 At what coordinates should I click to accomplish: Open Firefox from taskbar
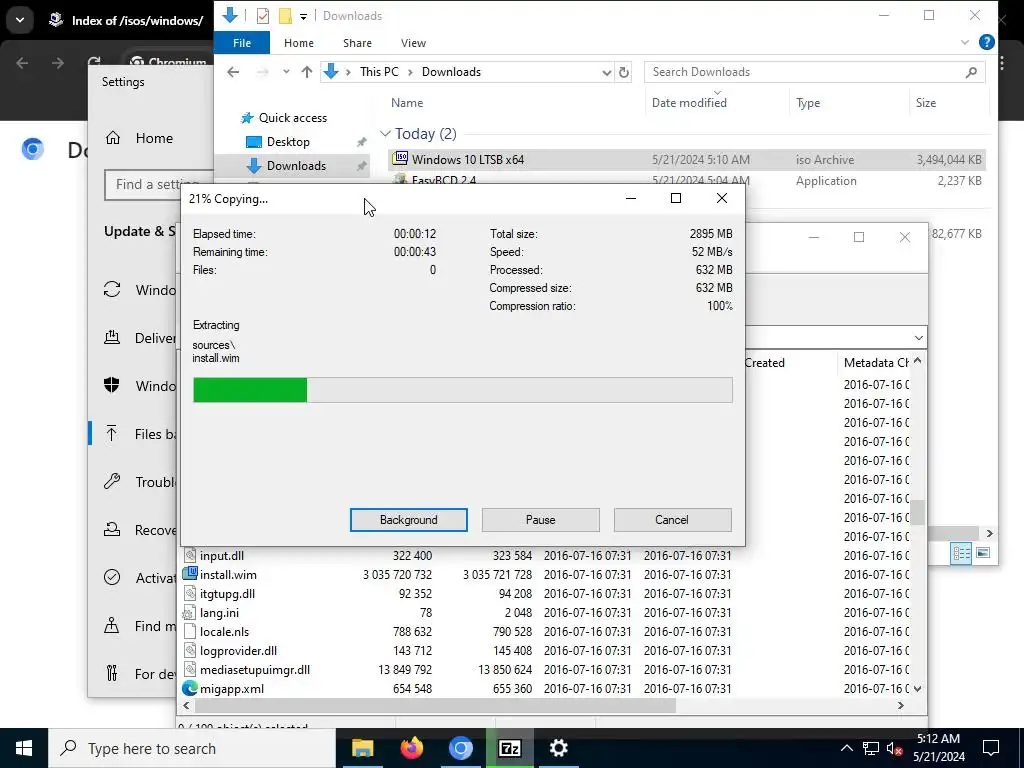[411, 748]
